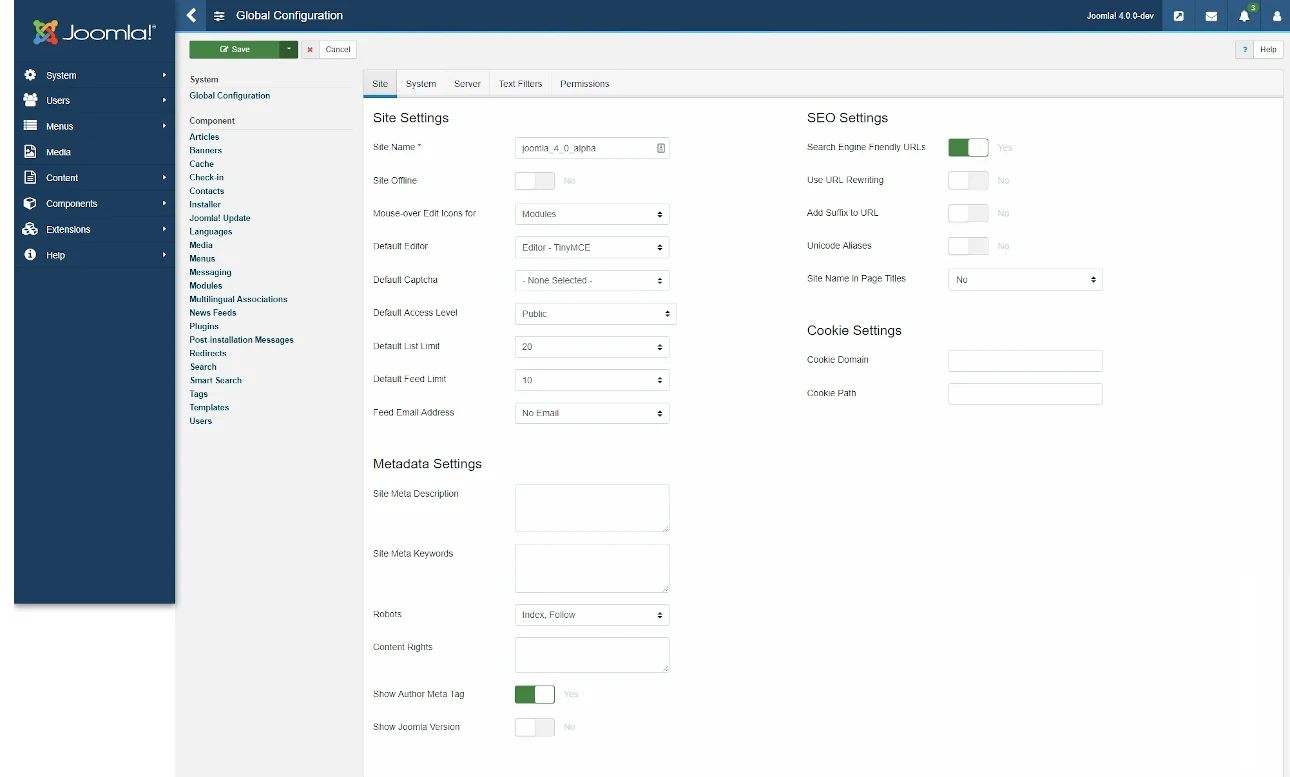Enable the Use URL Rewriting toggle

[967, 180]
